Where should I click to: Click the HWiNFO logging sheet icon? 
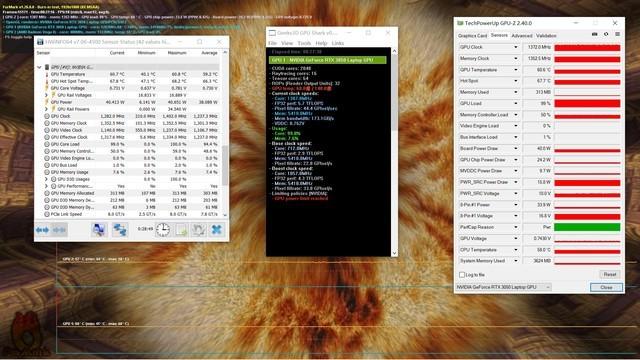point(181,230)
